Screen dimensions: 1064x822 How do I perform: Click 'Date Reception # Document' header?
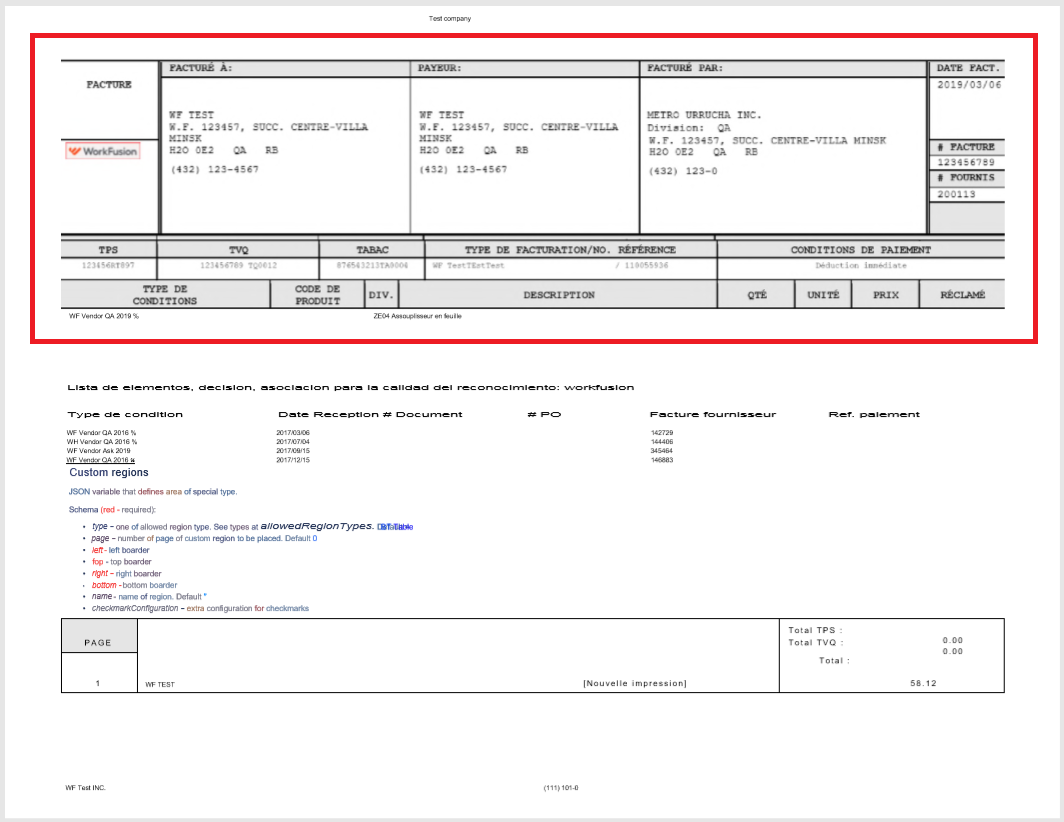coord(370,415)
